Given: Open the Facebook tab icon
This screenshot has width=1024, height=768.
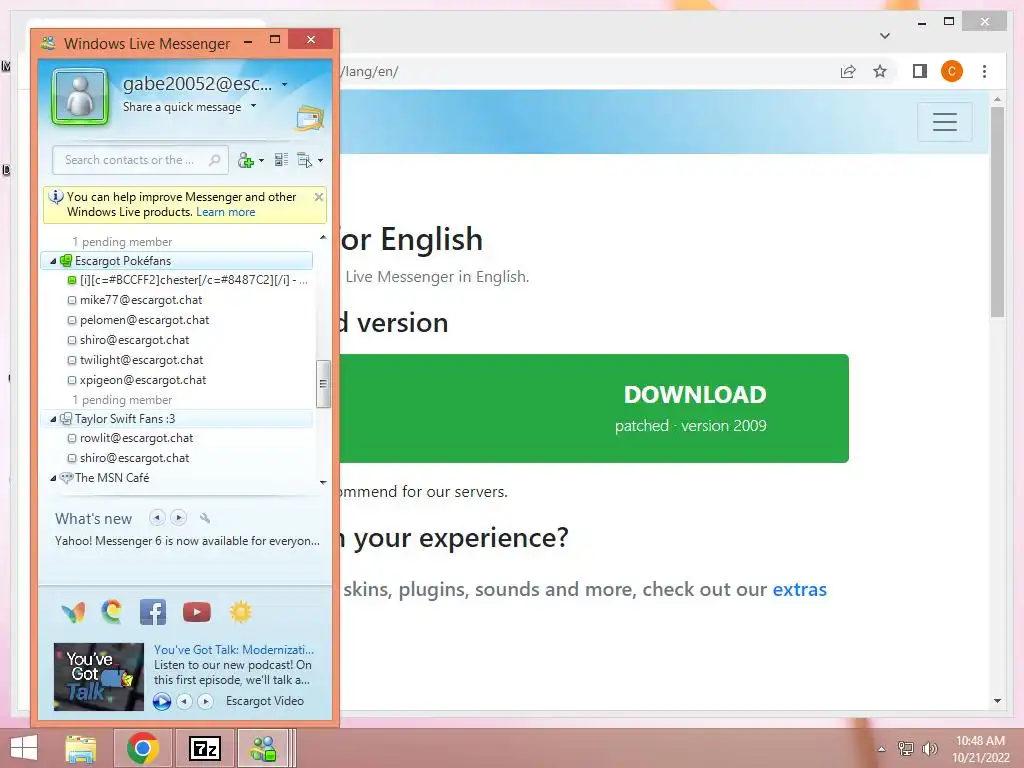Looking at the screenshot, I should [153, 612].
